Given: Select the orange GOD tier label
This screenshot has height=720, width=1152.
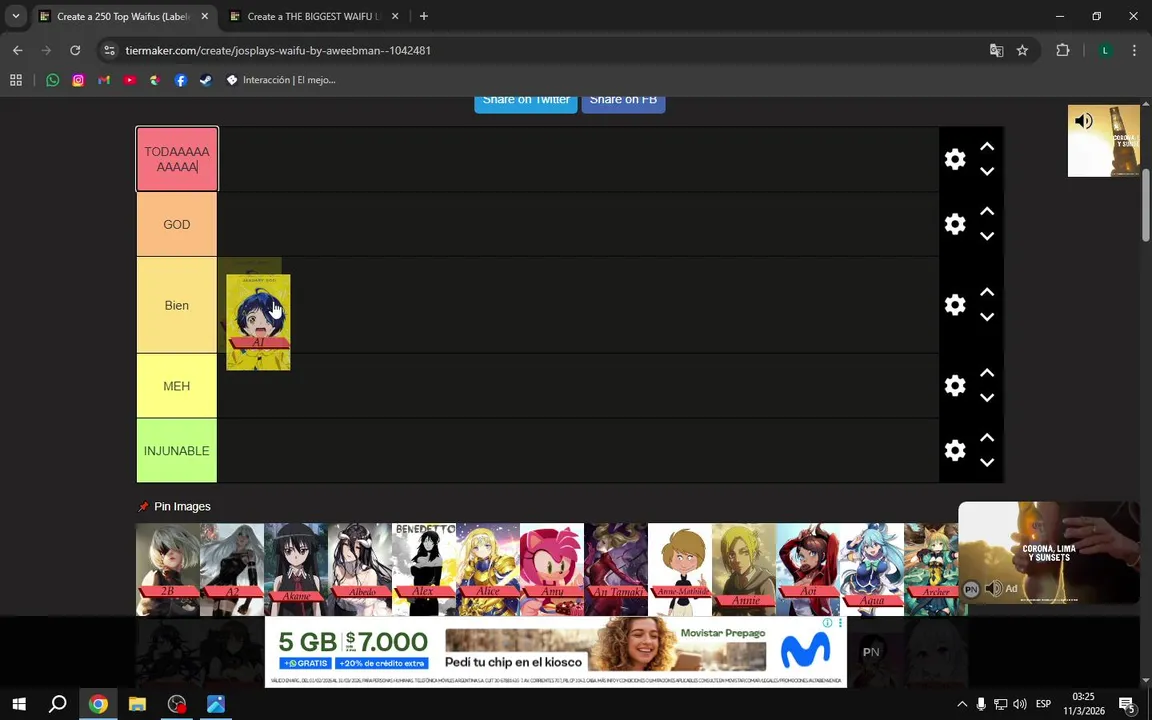Looking at the screenshot, I should [176, 224].
